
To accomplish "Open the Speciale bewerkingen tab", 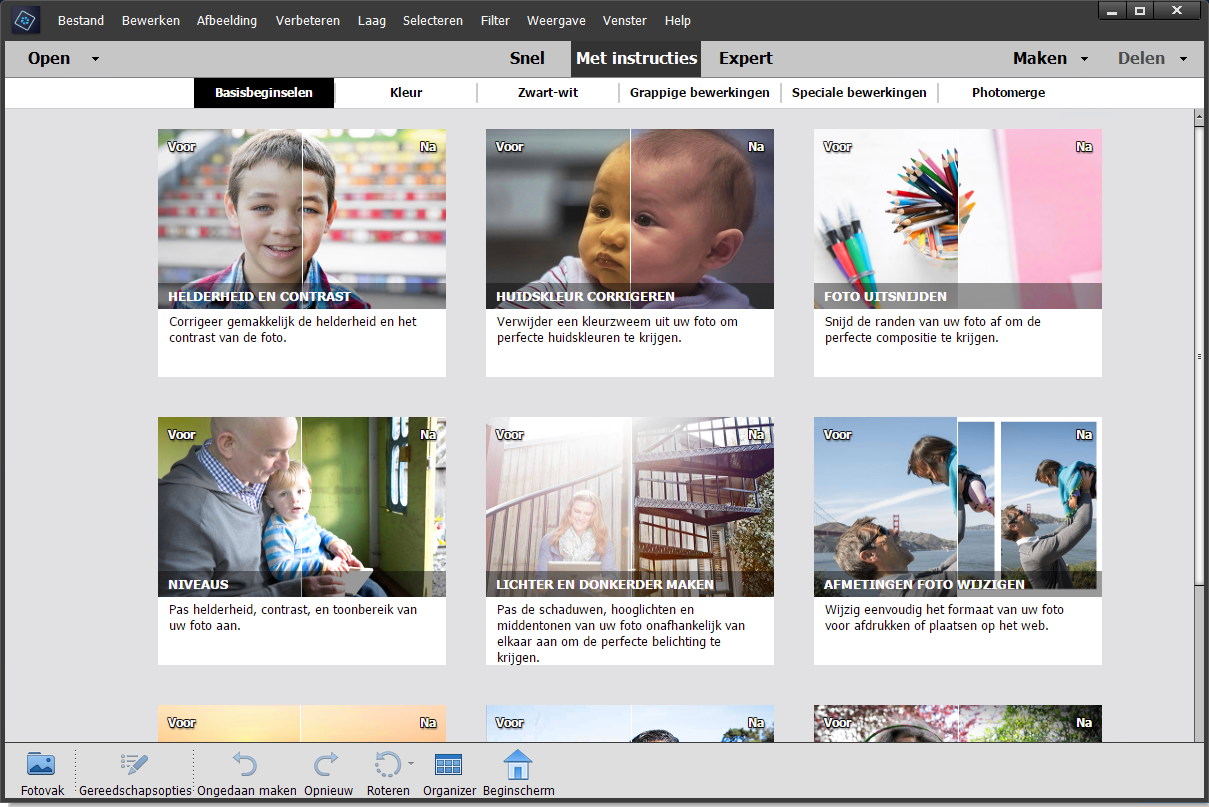I will click(x=859, y=92).
